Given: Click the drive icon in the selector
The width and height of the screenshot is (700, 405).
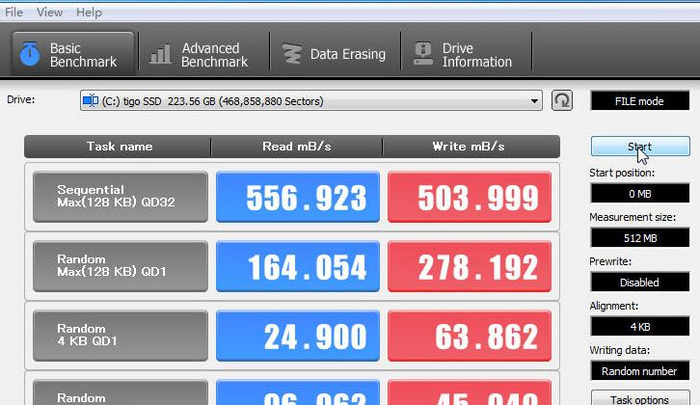Looking at the screenshot, I should tap(90, 101).
